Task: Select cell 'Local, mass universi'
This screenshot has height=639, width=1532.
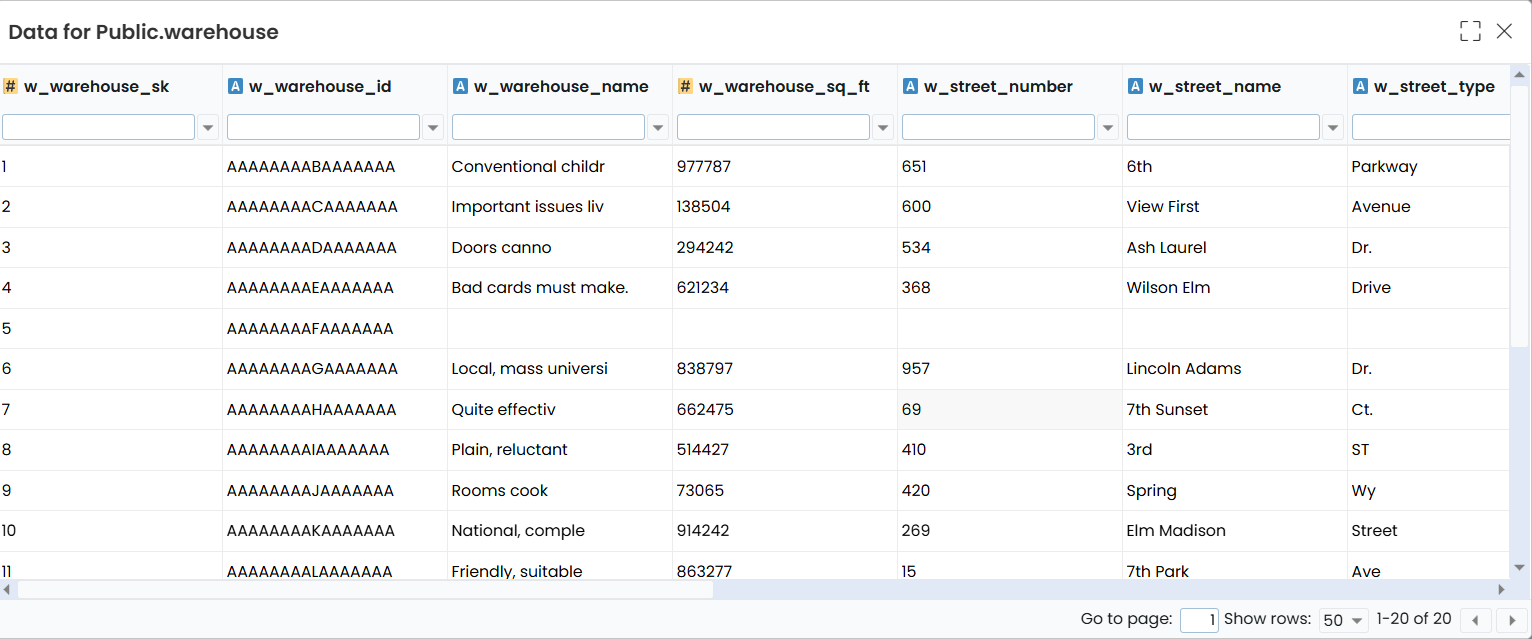Action: [x=560, y=369]
